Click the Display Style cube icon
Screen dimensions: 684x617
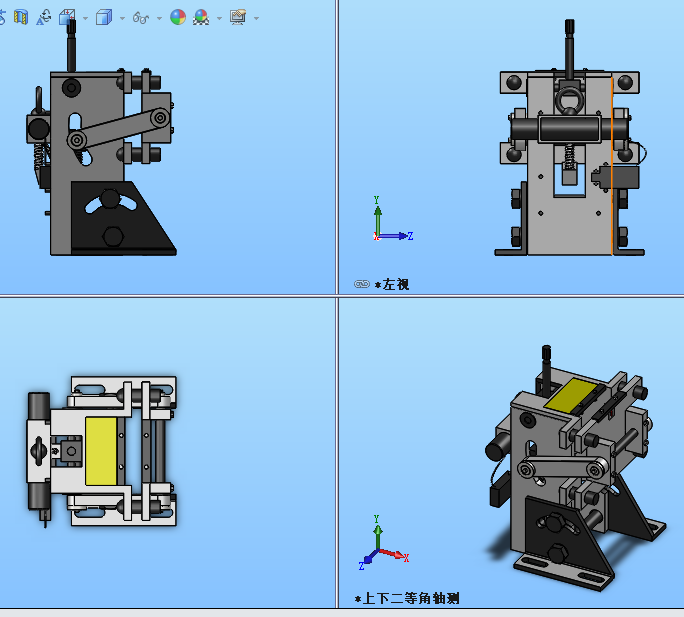[104, 17]
